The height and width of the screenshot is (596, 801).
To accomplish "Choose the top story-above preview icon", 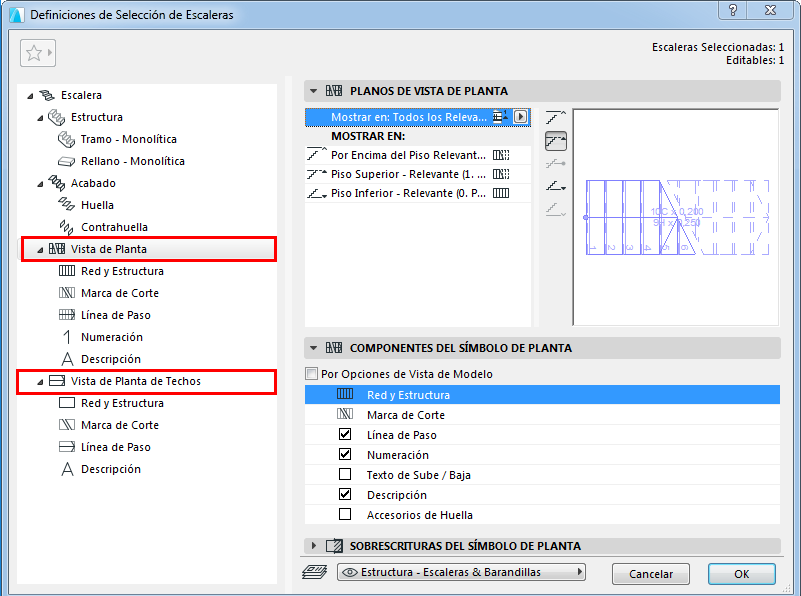I will point(556,118).
